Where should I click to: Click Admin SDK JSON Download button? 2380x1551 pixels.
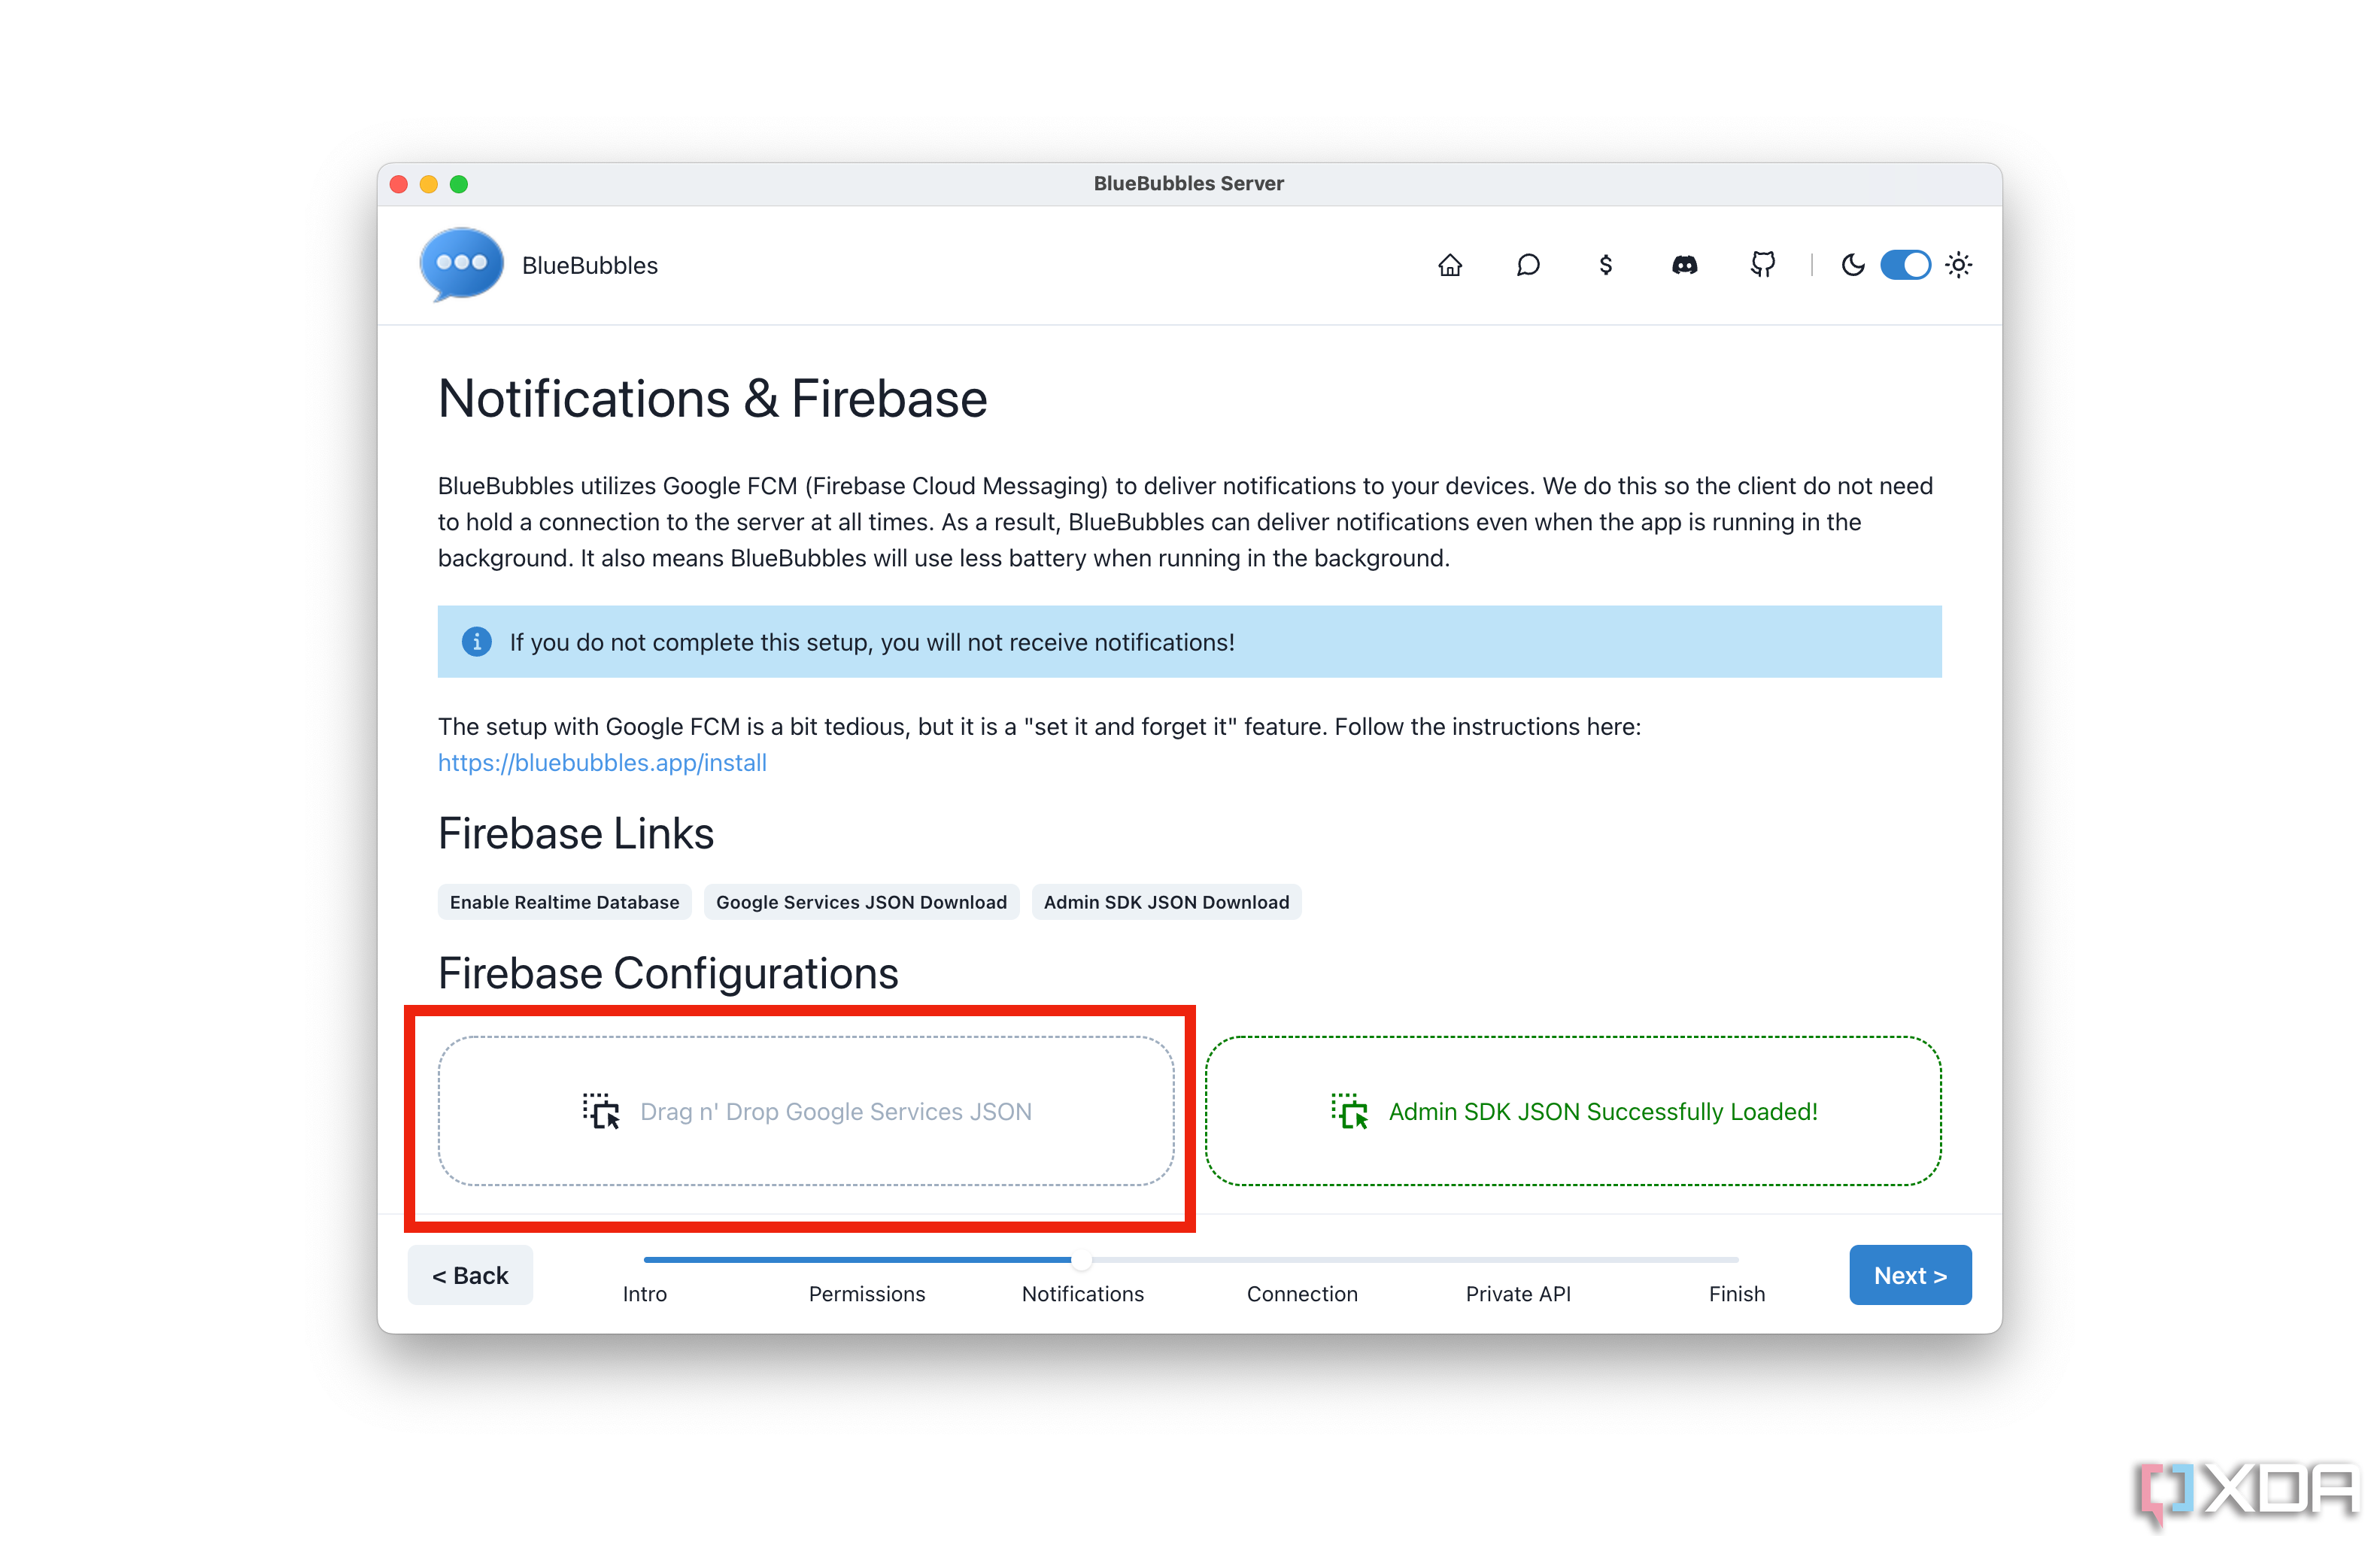click(1167, 900)
